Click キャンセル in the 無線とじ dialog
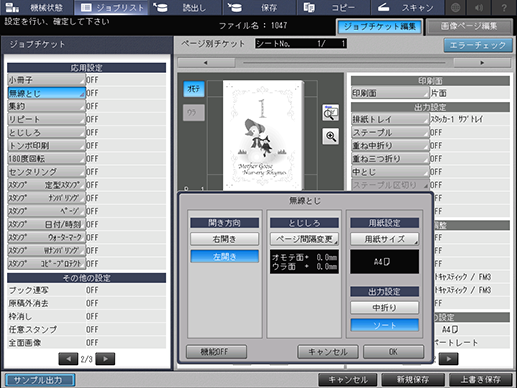Viewport: 517px width, 388px height. (328, 352)
